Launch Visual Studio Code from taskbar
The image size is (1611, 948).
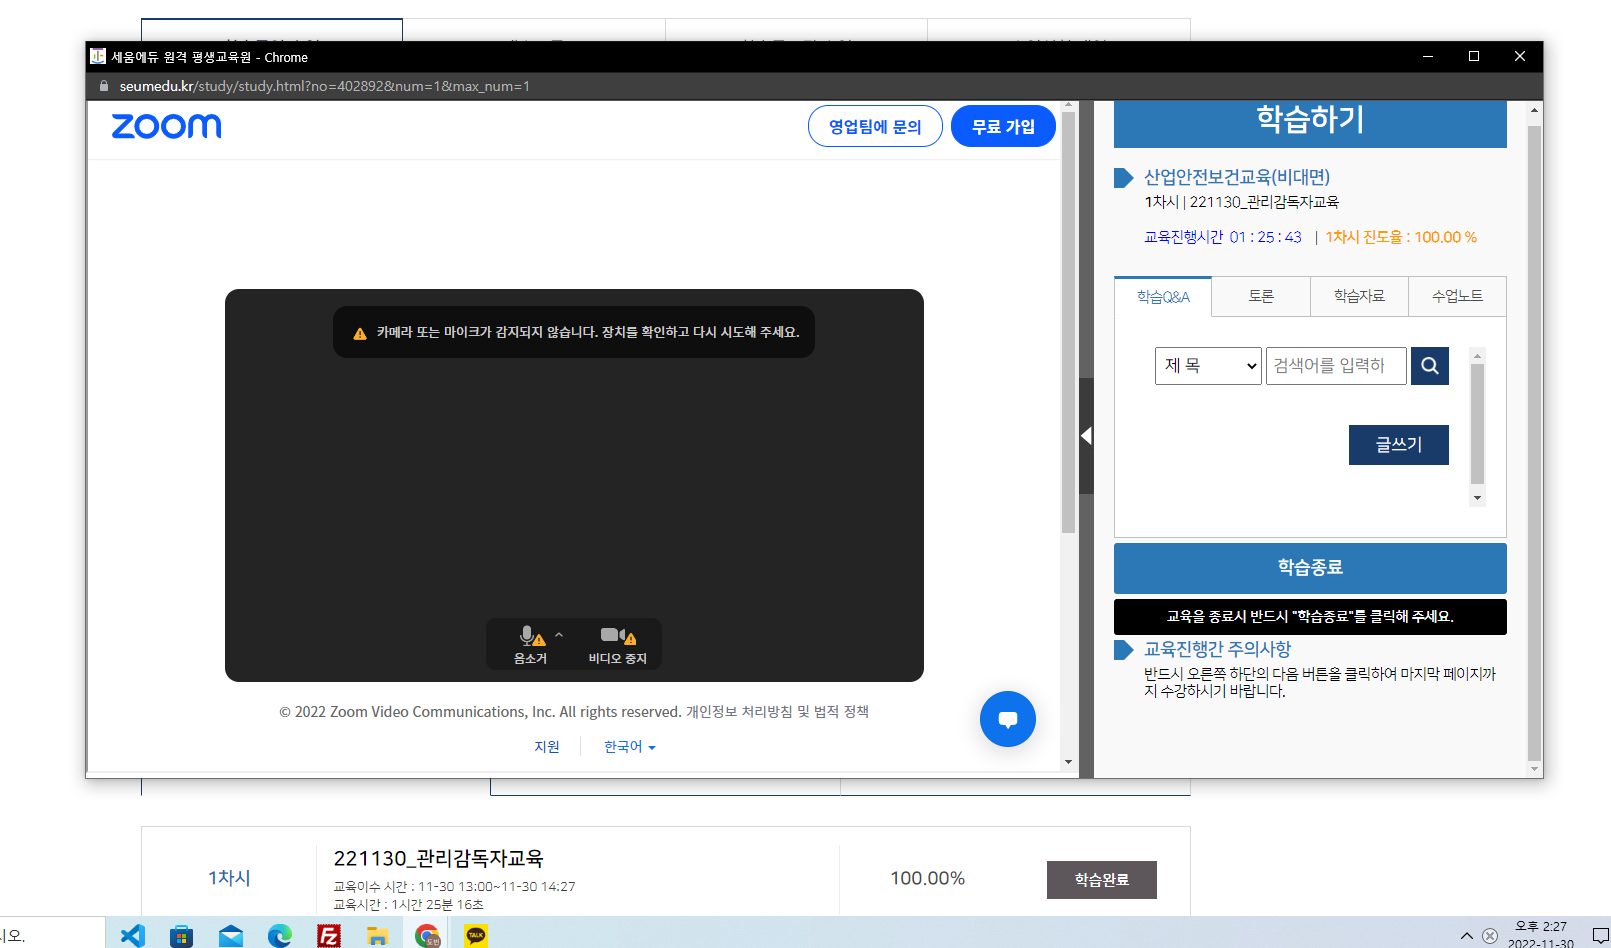pyautogui.click(x=133, y=935)
